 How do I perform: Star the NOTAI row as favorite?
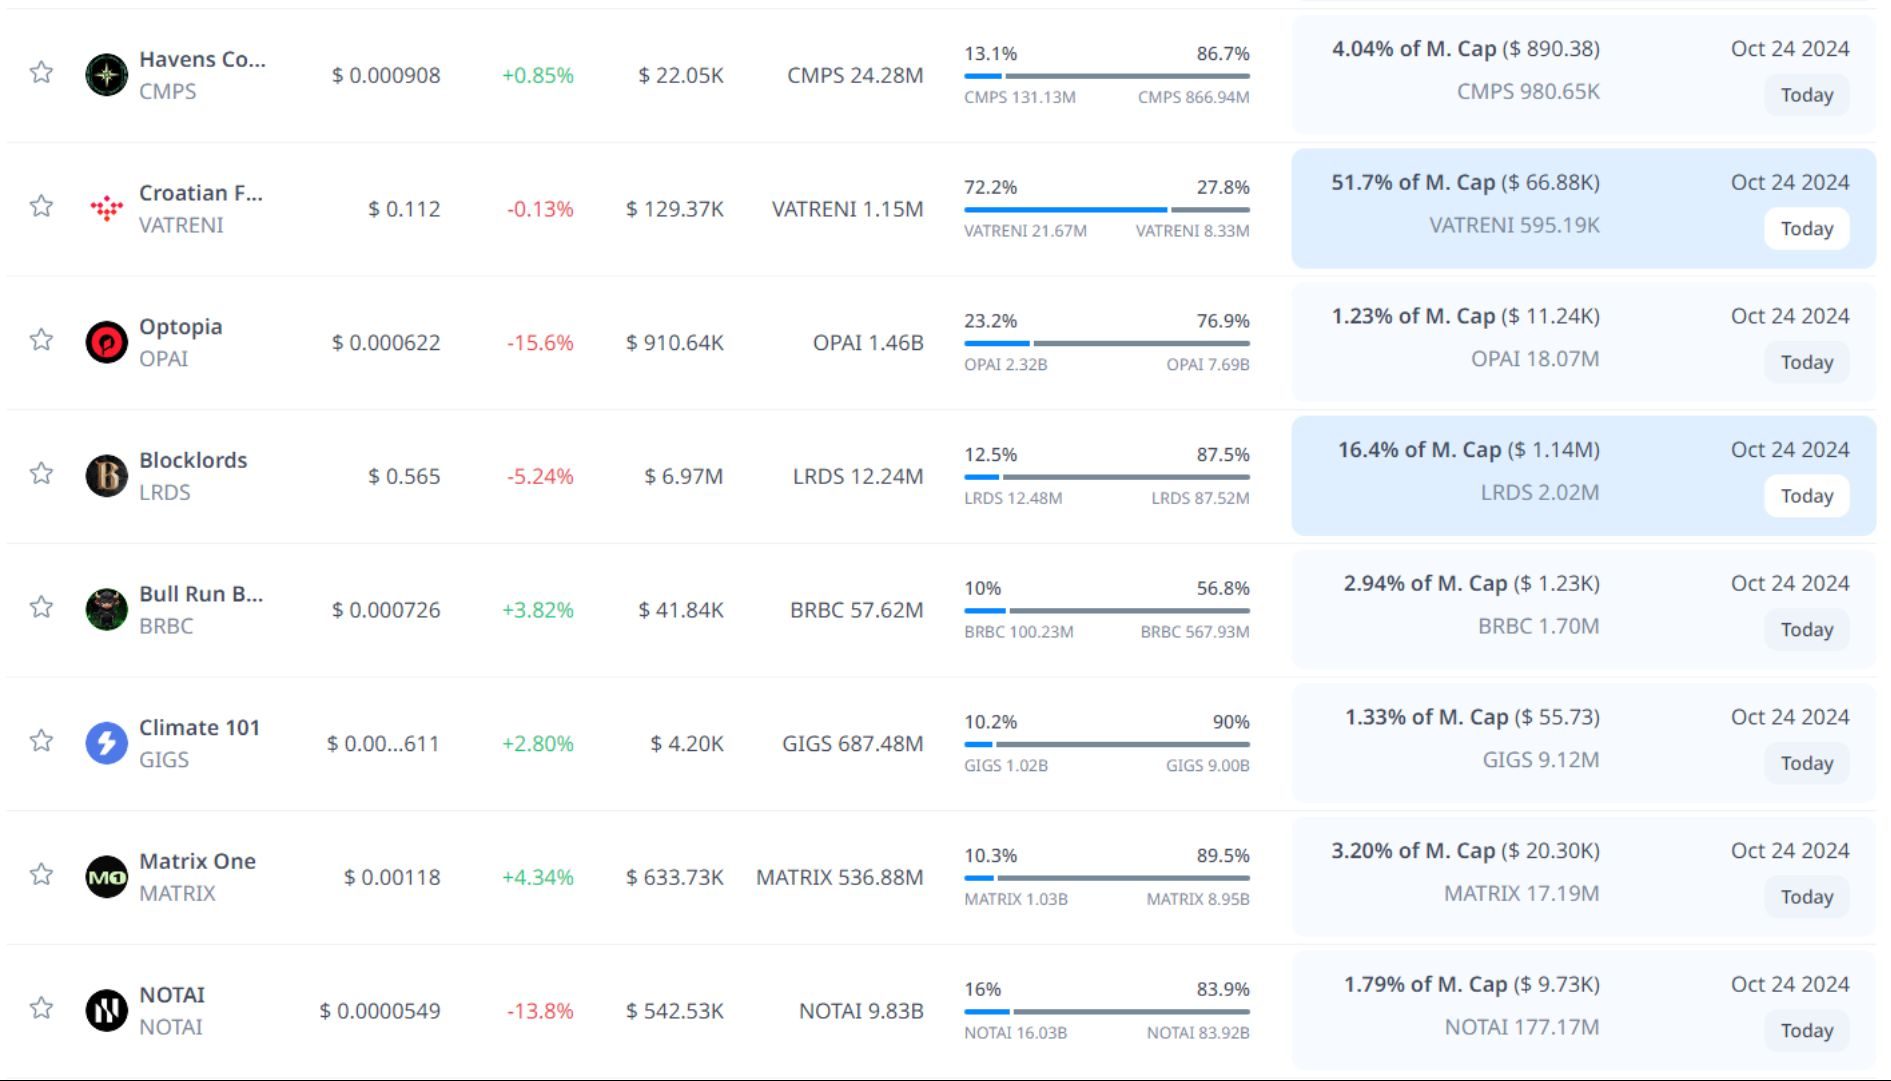coord(41,1007)
